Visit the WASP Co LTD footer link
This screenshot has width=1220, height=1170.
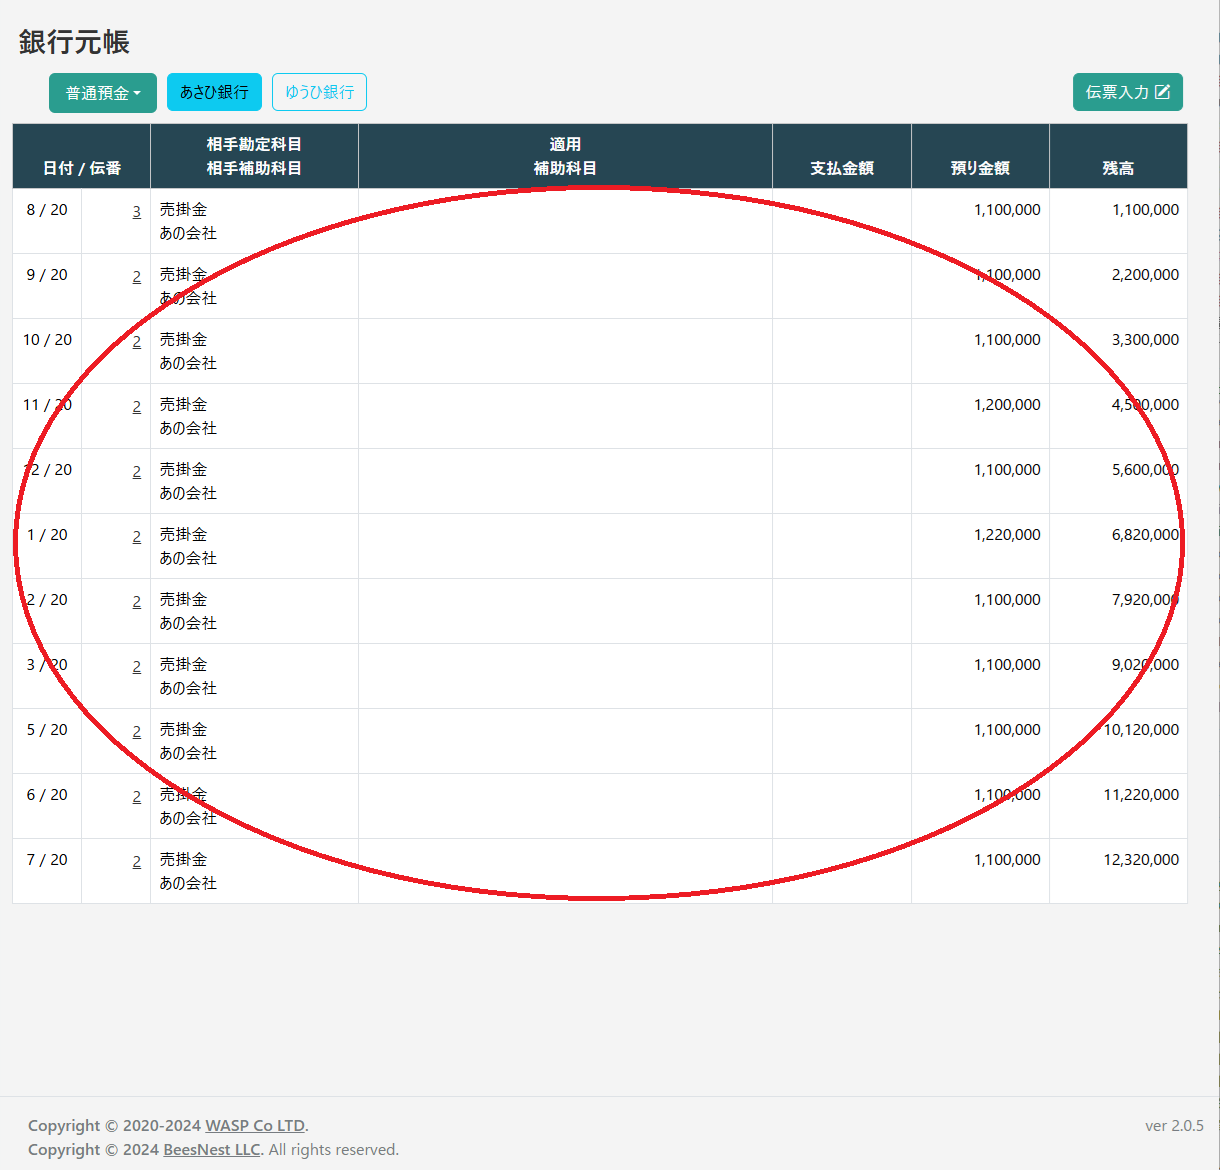(x=256, y=1126)
